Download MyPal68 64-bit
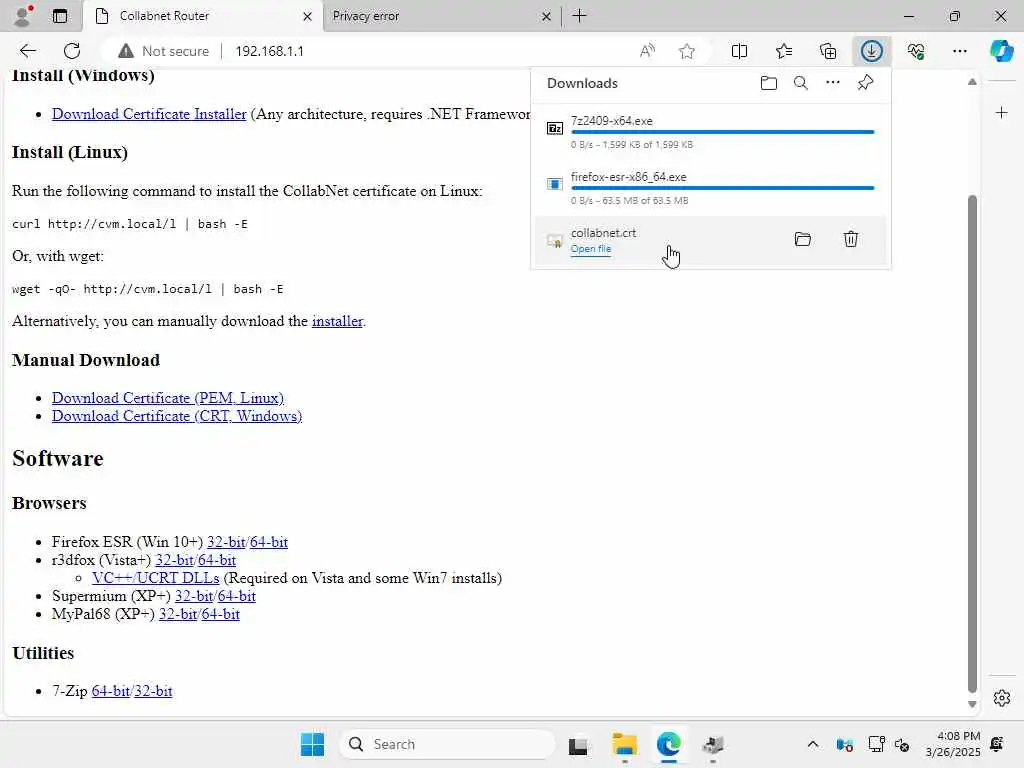This screenshot has height=768, width=1024. point(221,614)
